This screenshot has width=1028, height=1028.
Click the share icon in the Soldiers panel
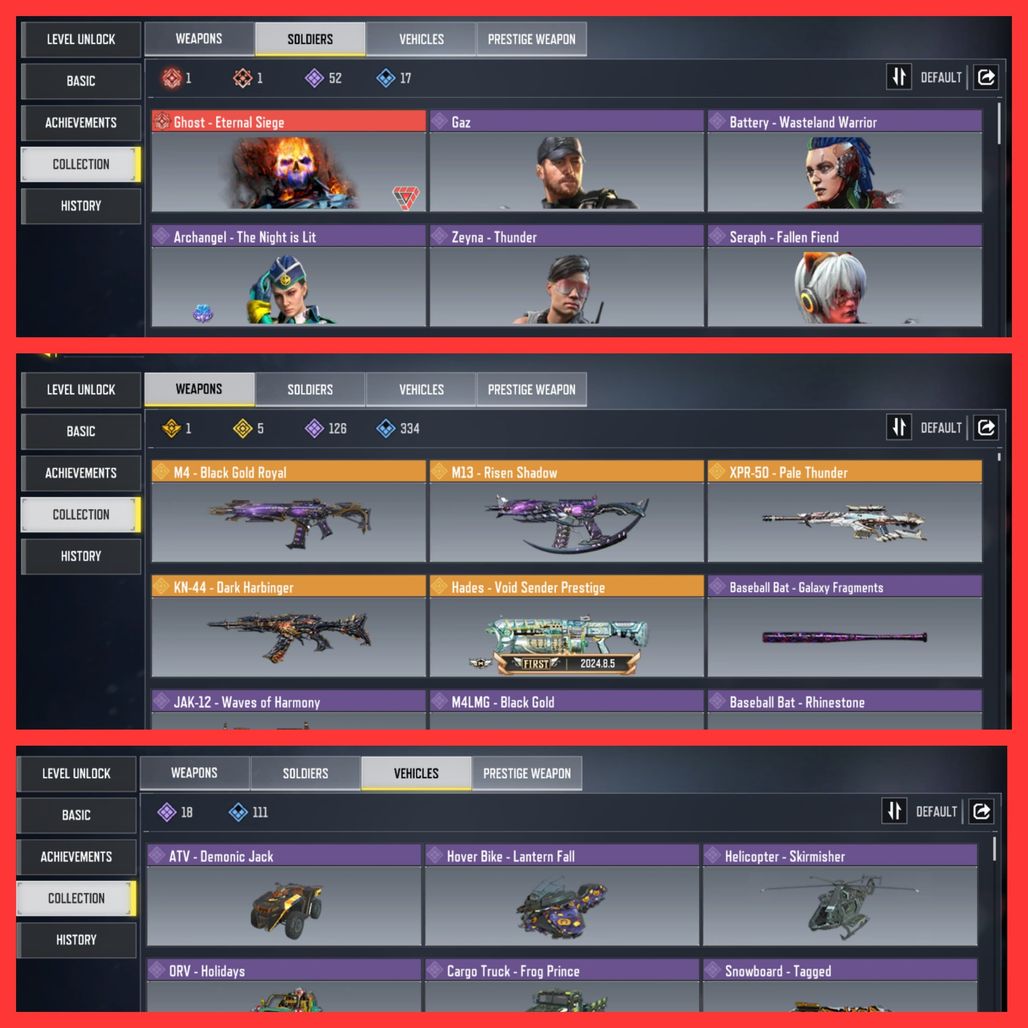pos(985,77)
